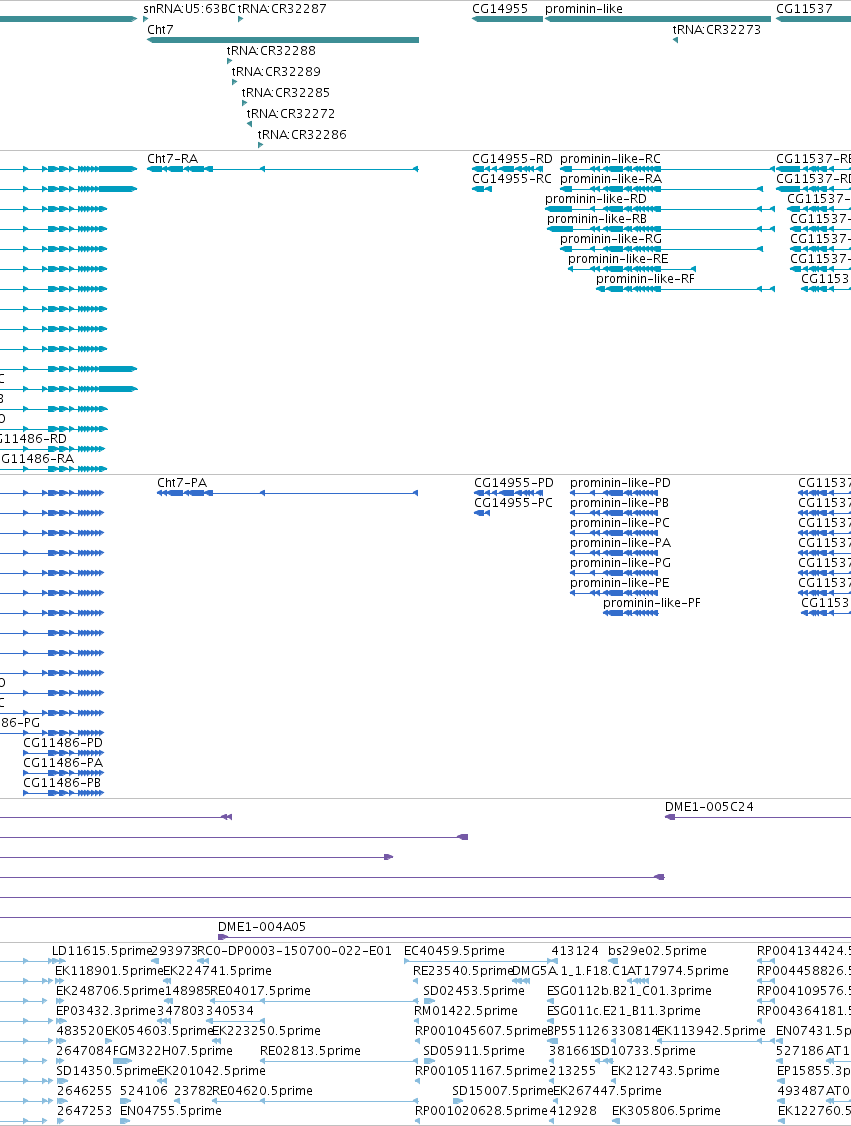Open the prominin-like-RC transcript
Viewport: 851px width, 1126px height.
(610, 159)
